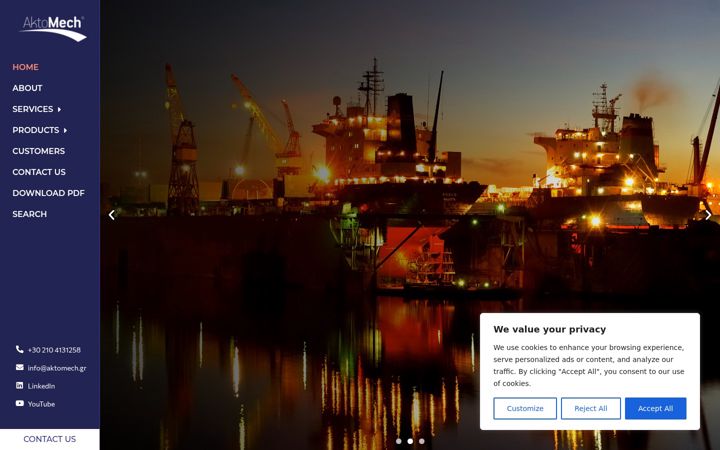
Task: Click the AktoMech logo
Action: pos(53,28)
